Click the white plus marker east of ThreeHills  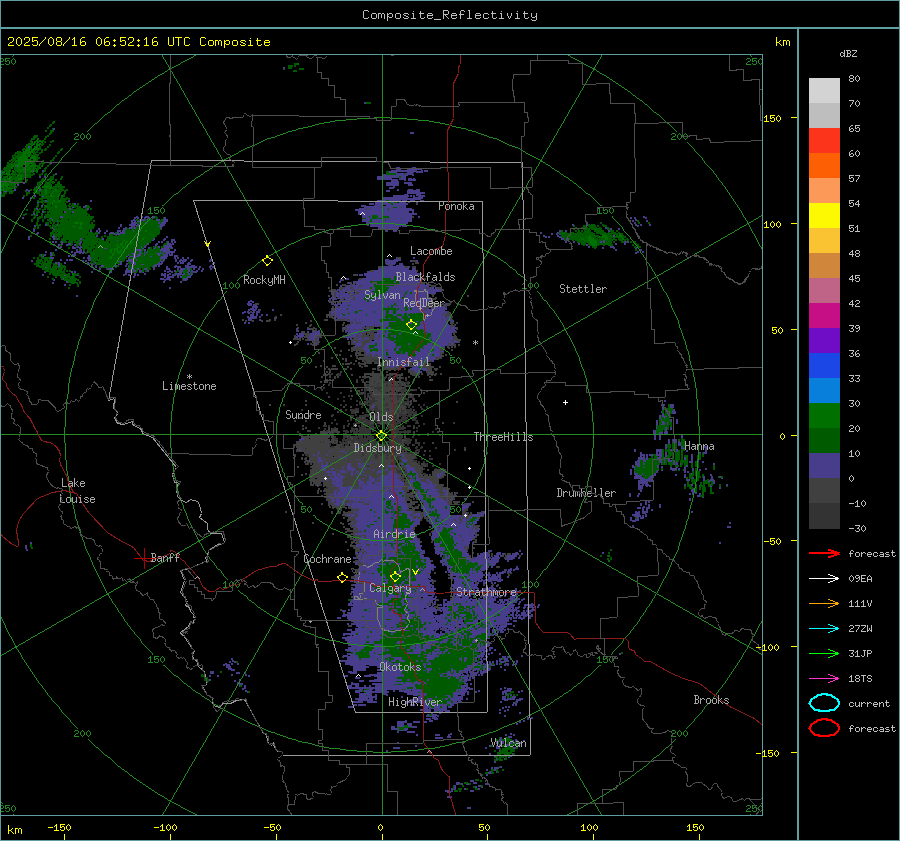point(565,402)
